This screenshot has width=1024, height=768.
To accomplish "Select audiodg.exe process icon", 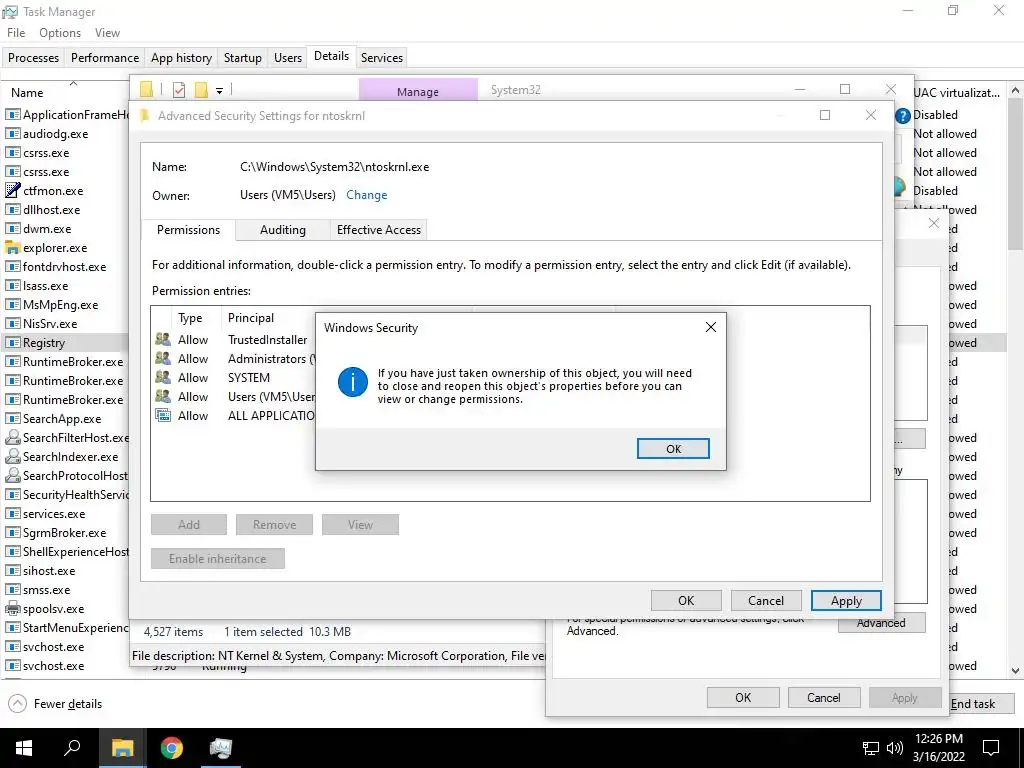I will [12, 133].
